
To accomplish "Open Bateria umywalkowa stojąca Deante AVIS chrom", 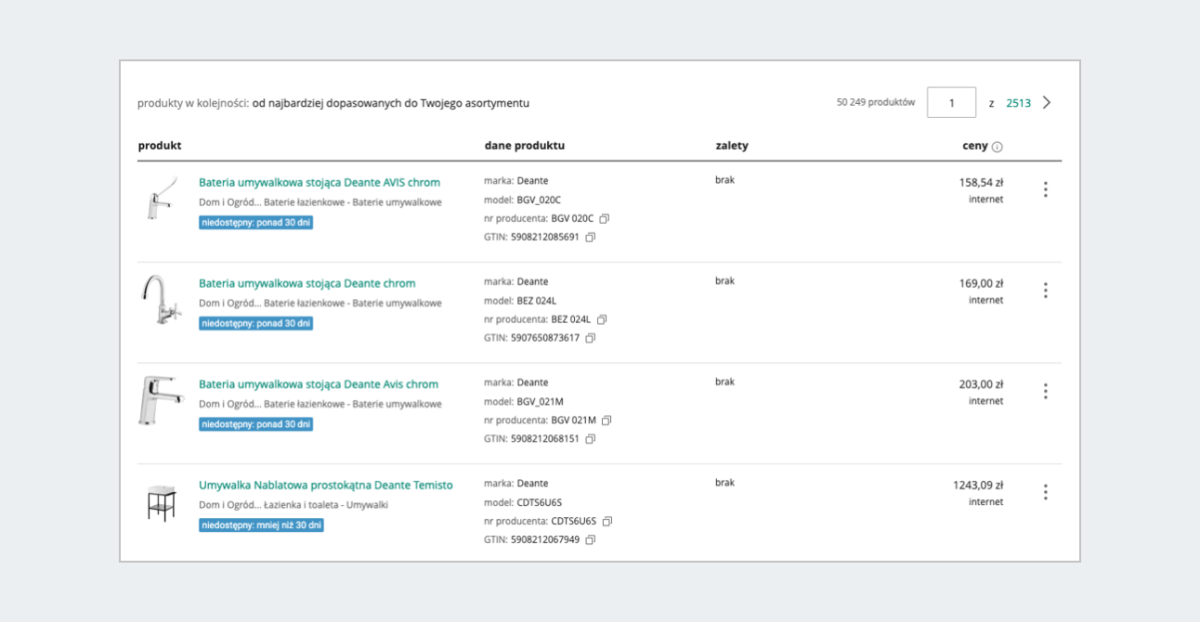I will (319, 183).
